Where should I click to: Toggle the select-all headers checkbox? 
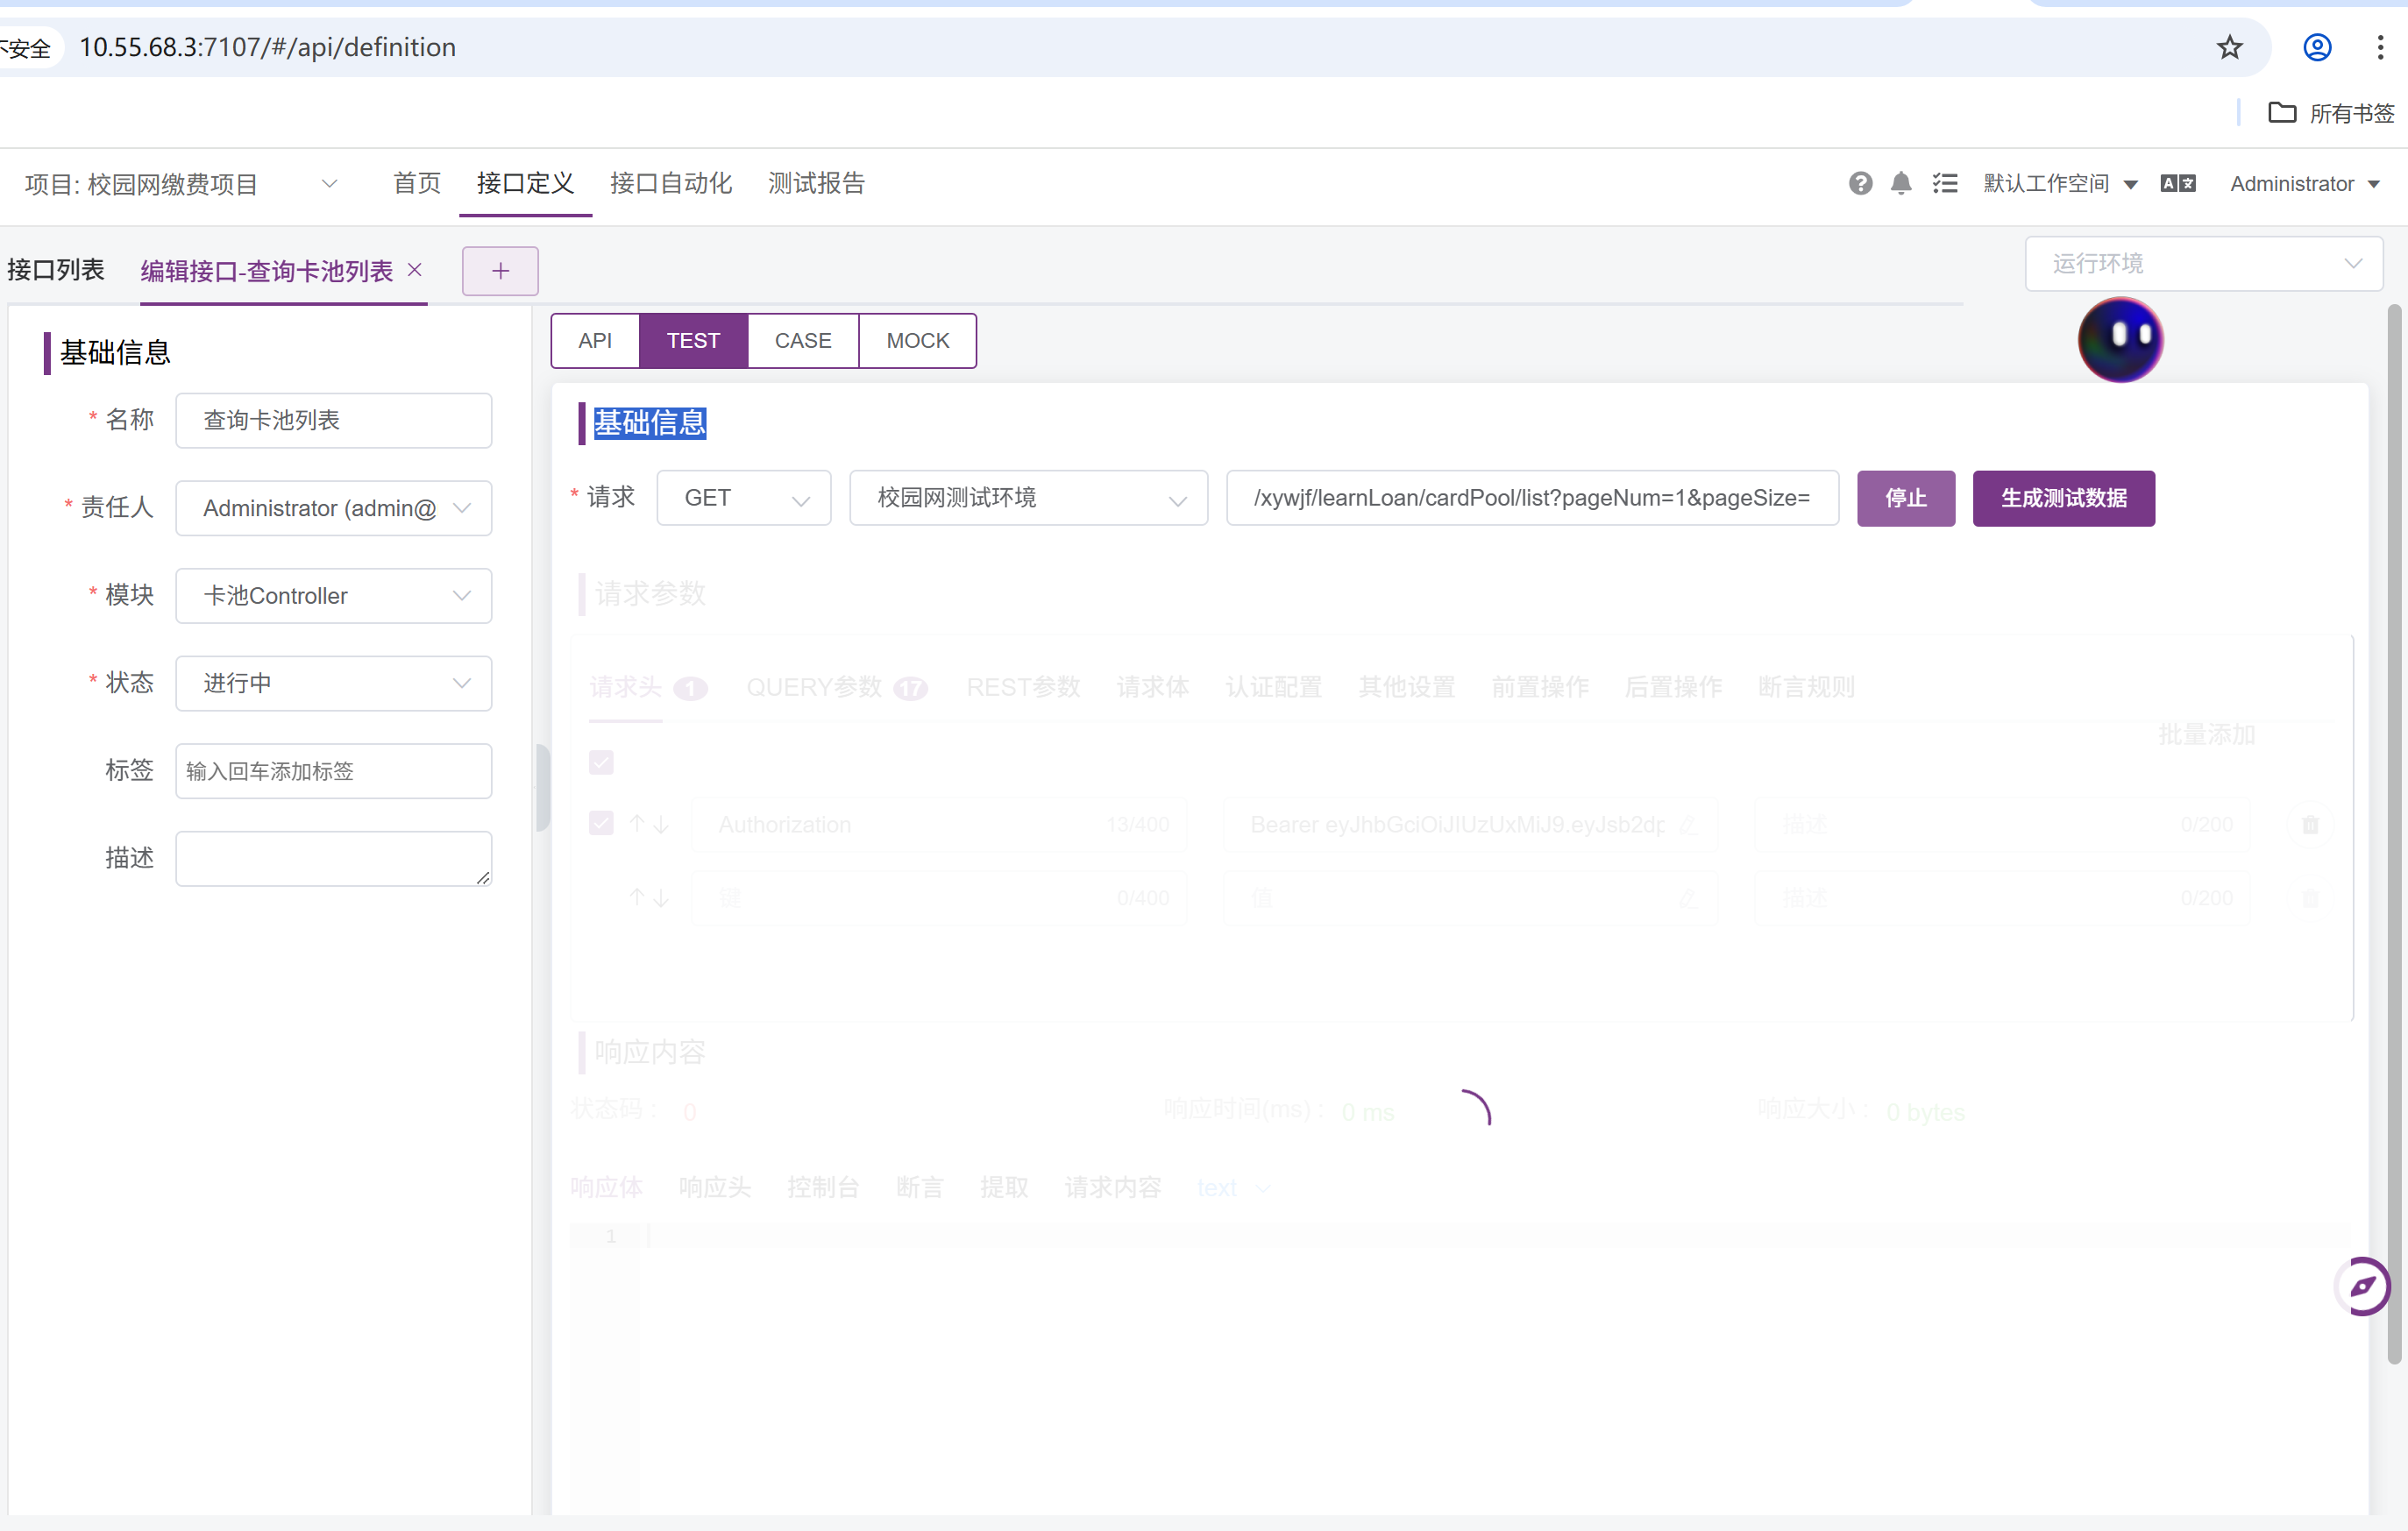[601, 763]
